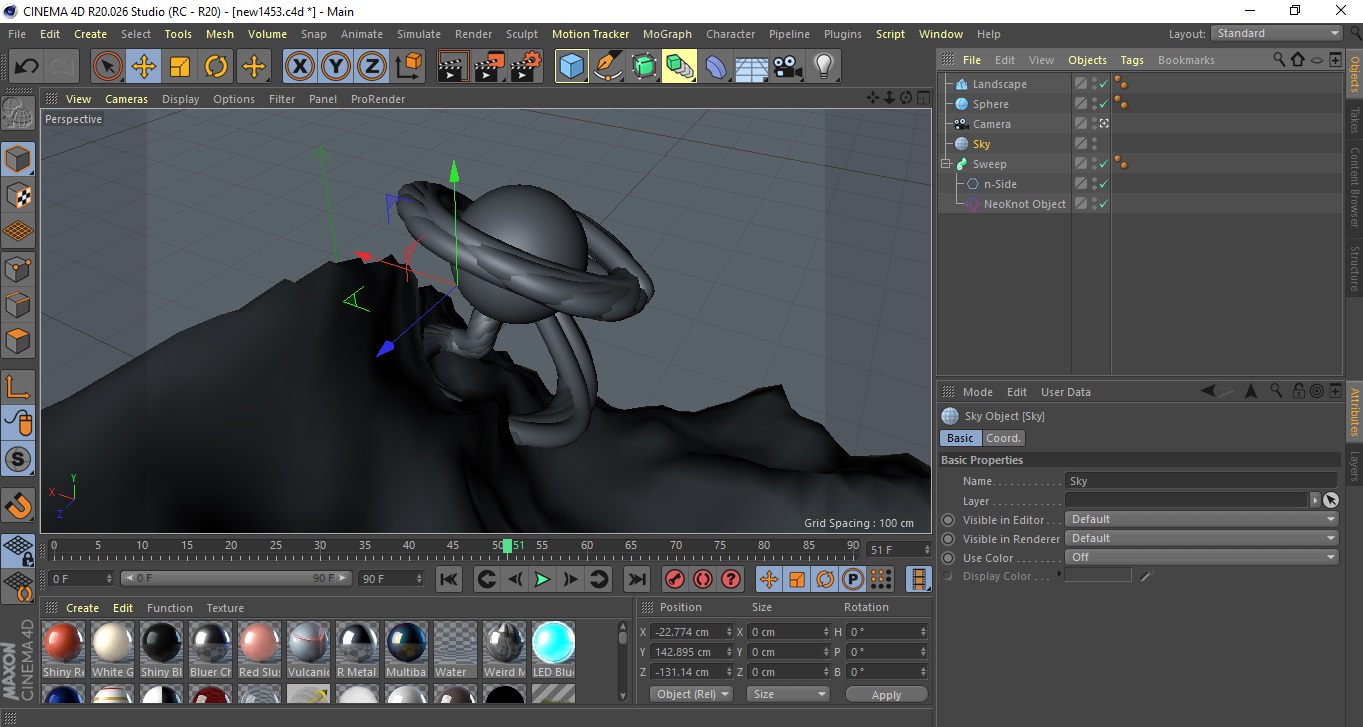Open the Edit Render Settings icon

point(525,67)
